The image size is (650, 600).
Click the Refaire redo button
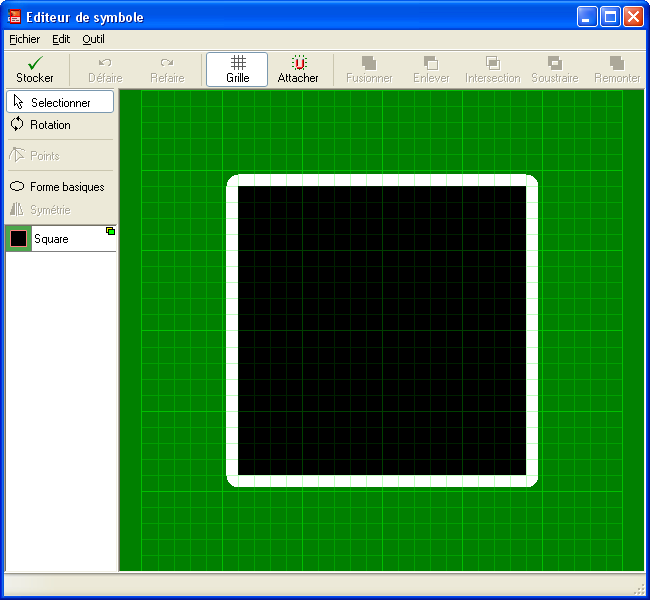(167, 70)
